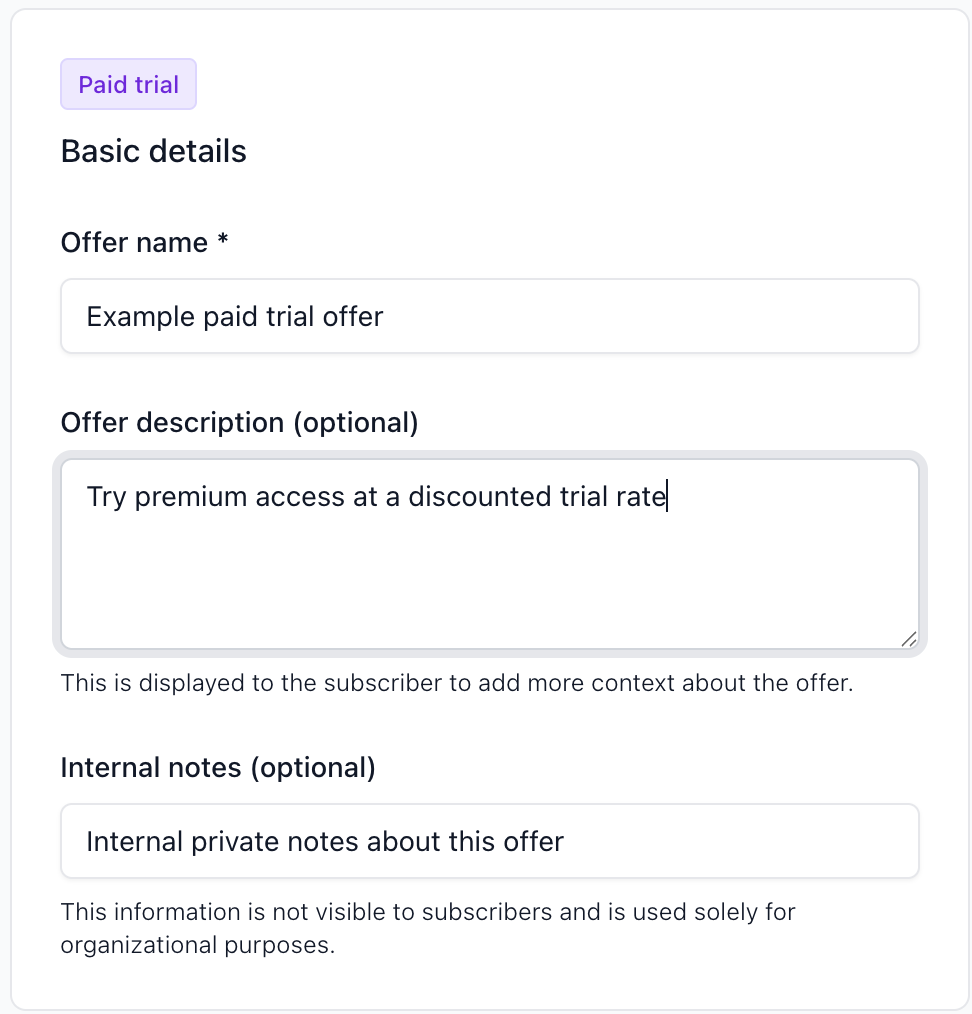Click 'organizational purposes' helper text line
The width and height of the screenshot is (972, 1014).
198,945
